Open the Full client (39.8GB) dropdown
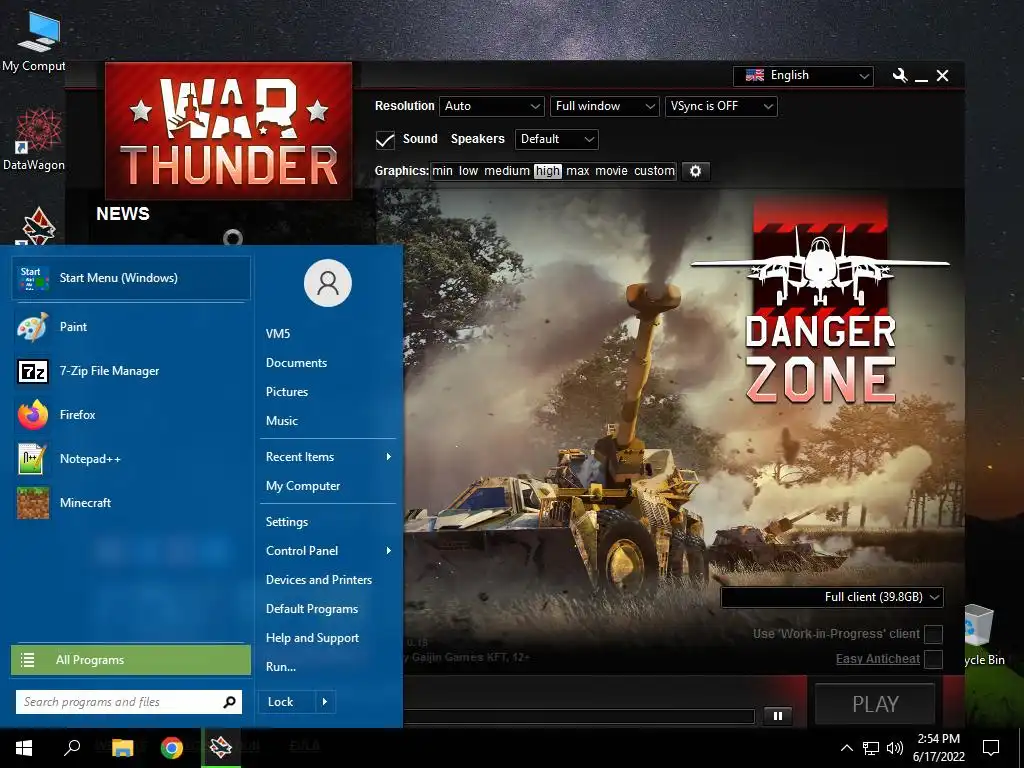The image size is (1024, 768). coord(832,597)
